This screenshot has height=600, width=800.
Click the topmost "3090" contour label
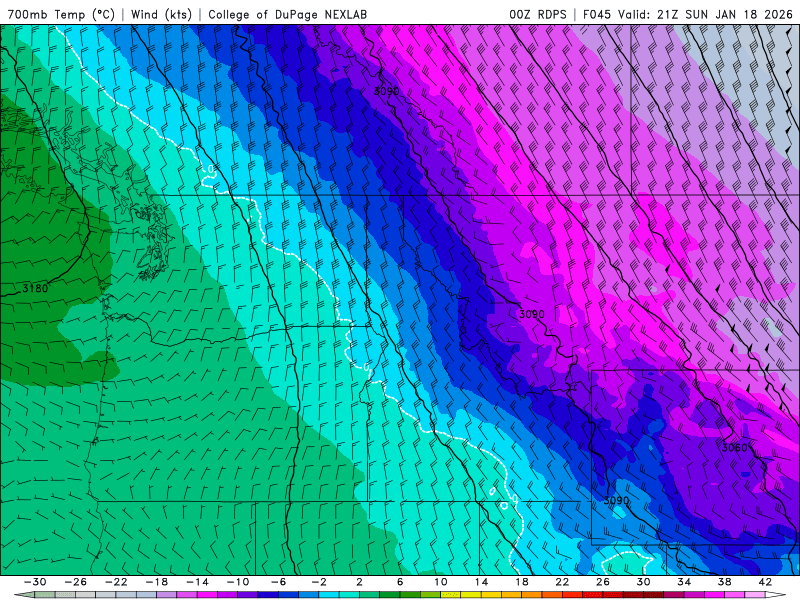(x=386, y=91)
